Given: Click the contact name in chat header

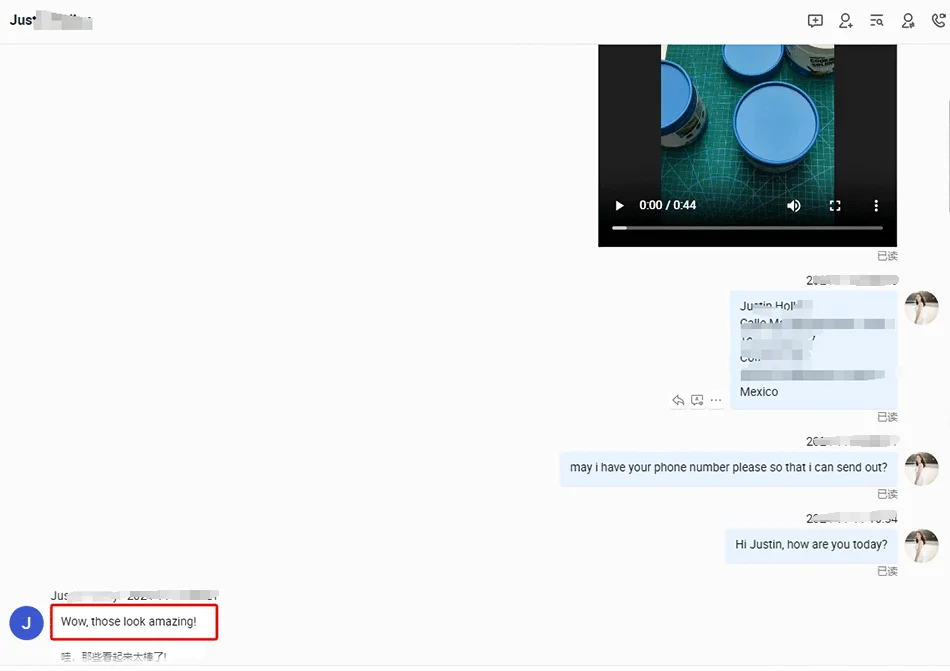Looking at the screenshot, I should (x=50, y=21).
